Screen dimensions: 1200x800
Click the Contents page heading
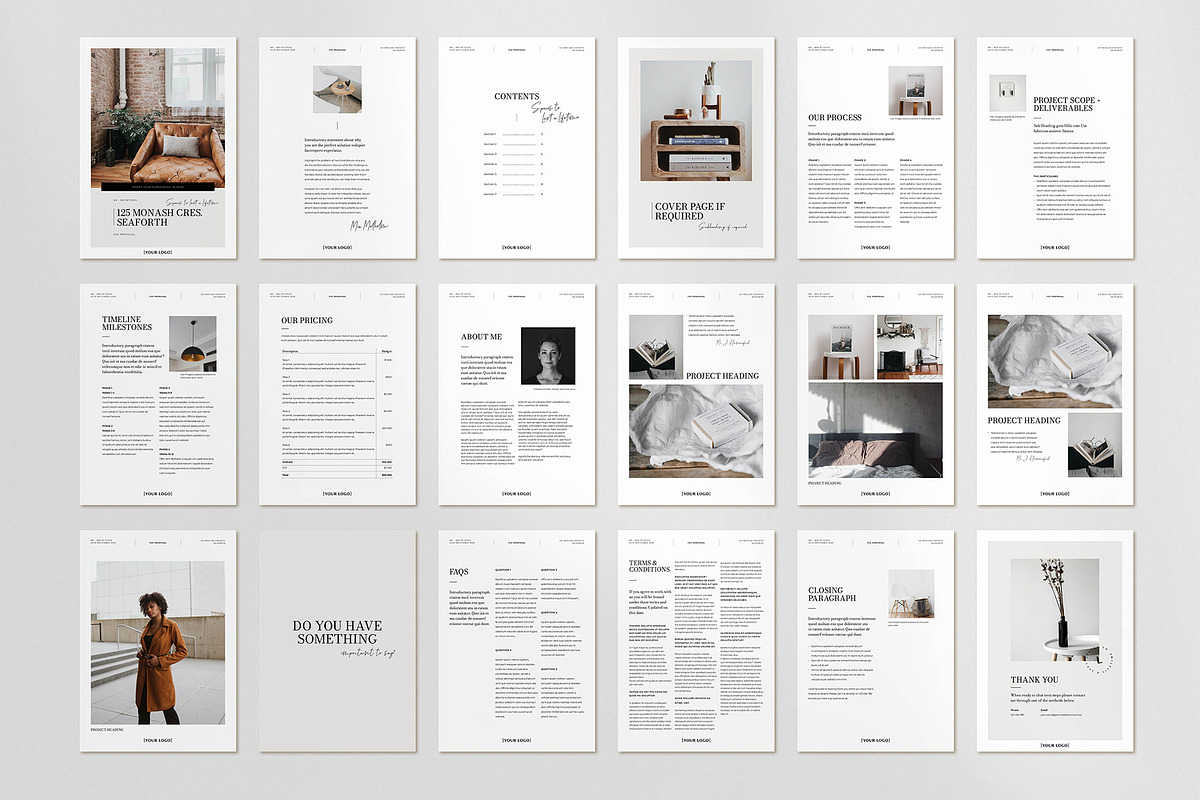[519, 95]
